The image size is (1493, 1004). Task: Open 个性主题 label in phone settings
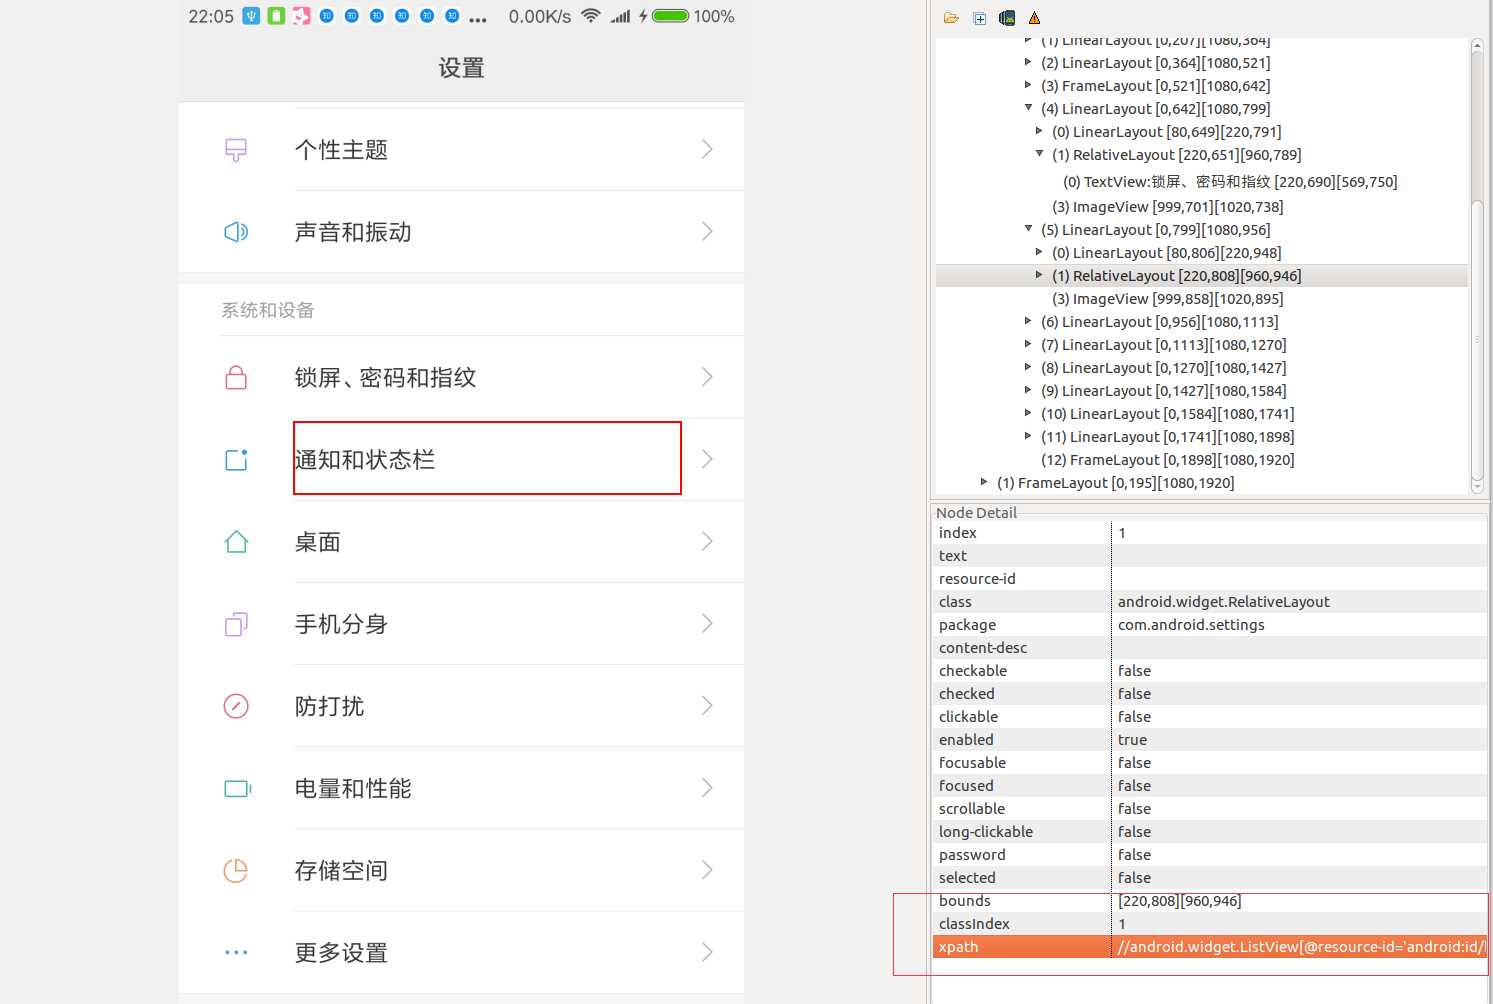tap(341, 150)
